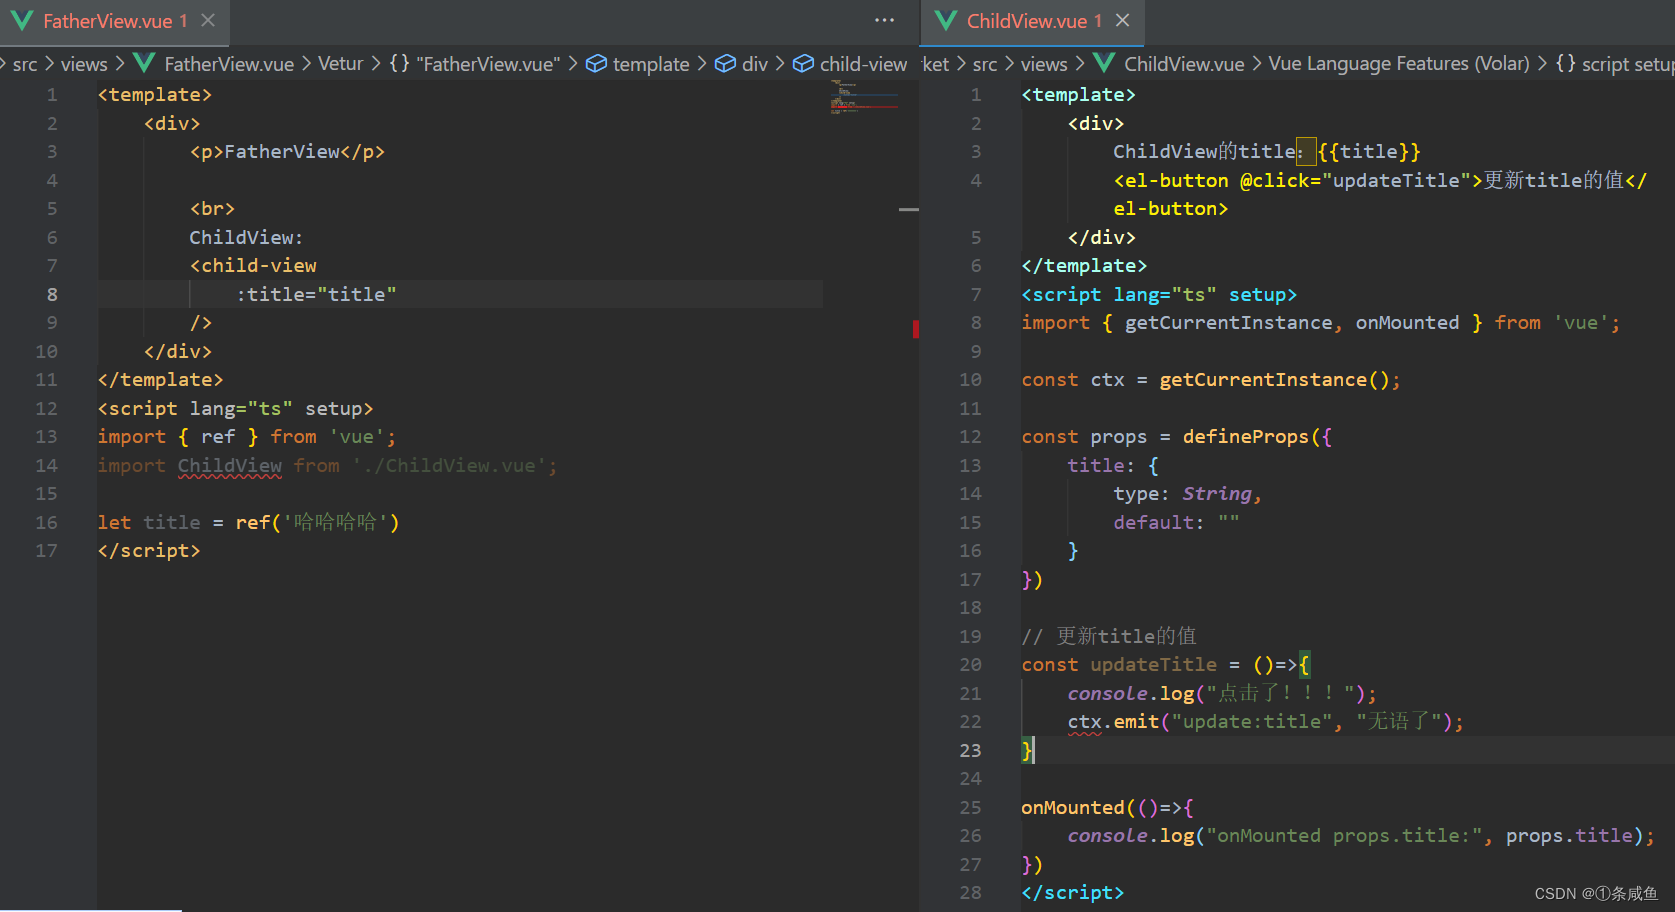Click 'views' breadcrumb in left editor
1675x912 pixels.
pyautogui.click(x=84, y=64)
